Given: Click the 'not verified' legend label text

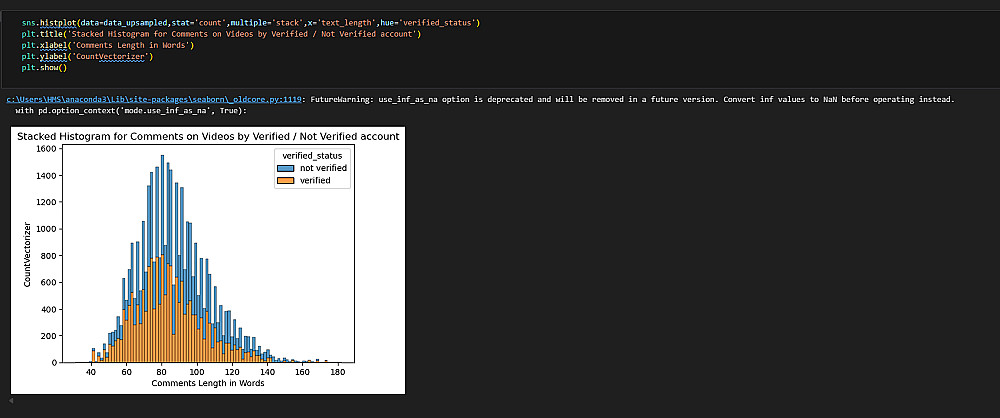Looking at the screenshot, I should [x=323, y=168].
